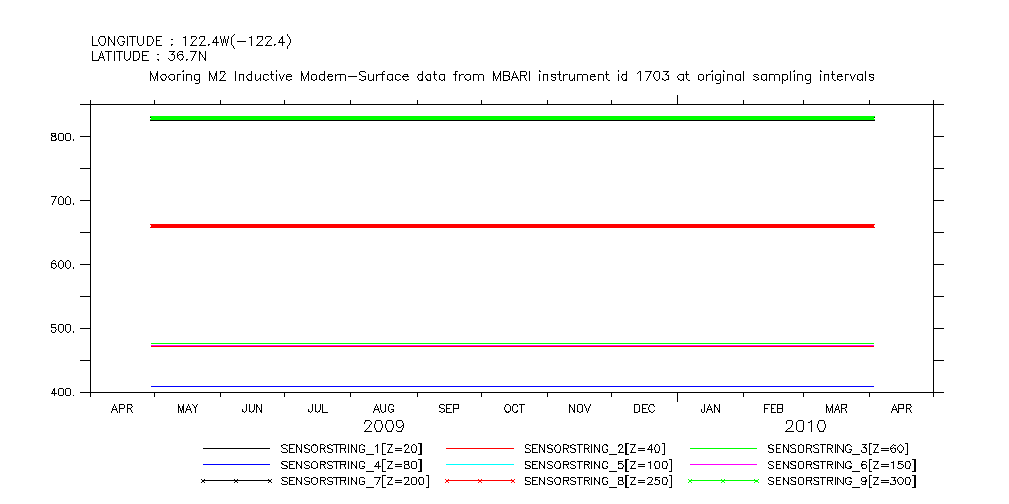This screenshot has width=1009, height=504.
Task: Click the DEC month label on axis
Action: 644,409
